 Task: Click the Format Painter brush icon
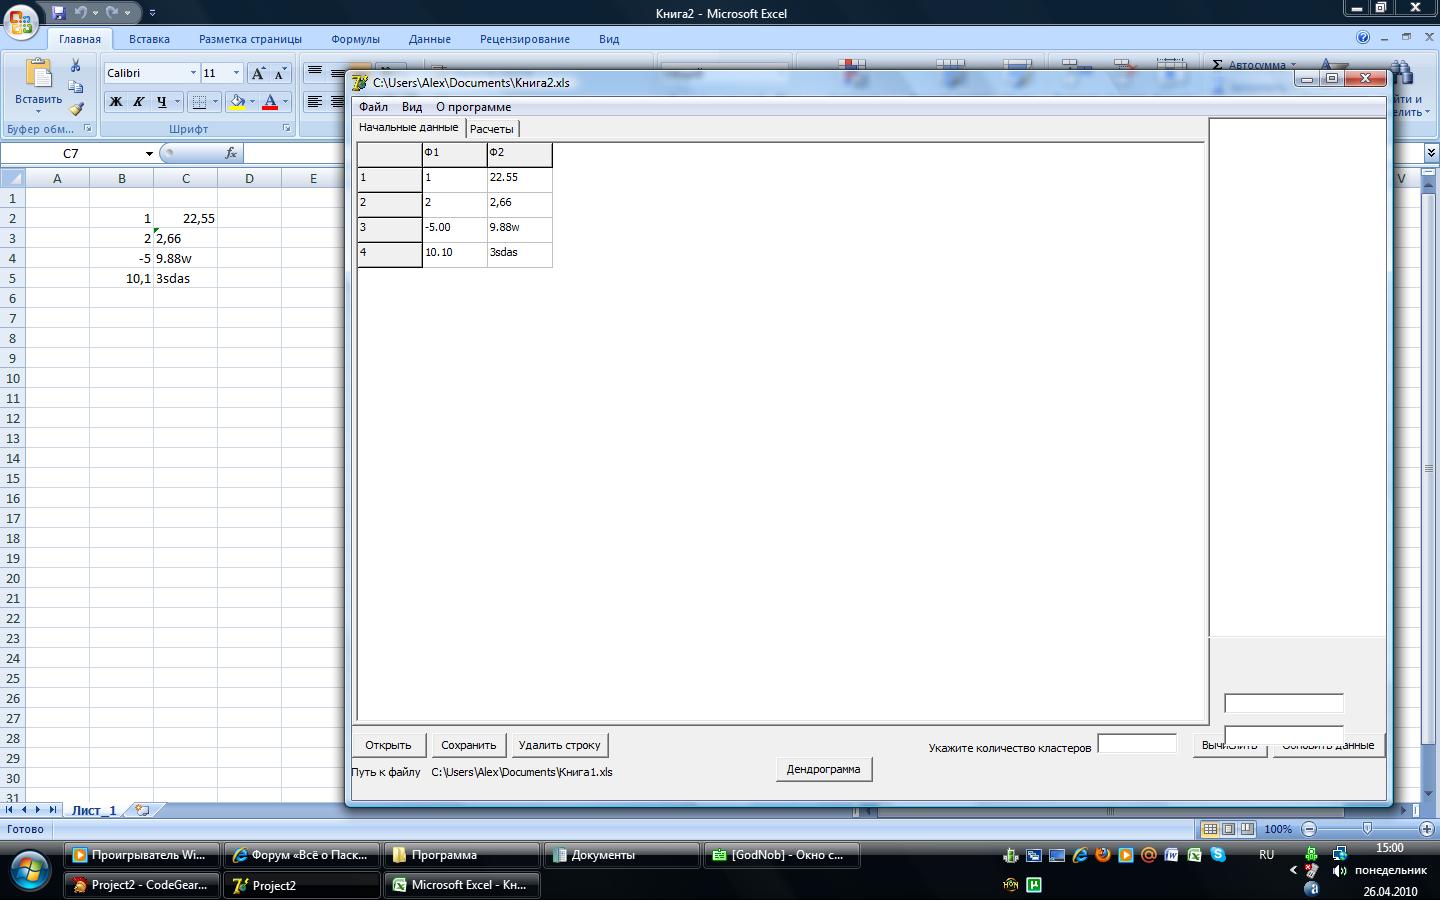pos(77,108)
